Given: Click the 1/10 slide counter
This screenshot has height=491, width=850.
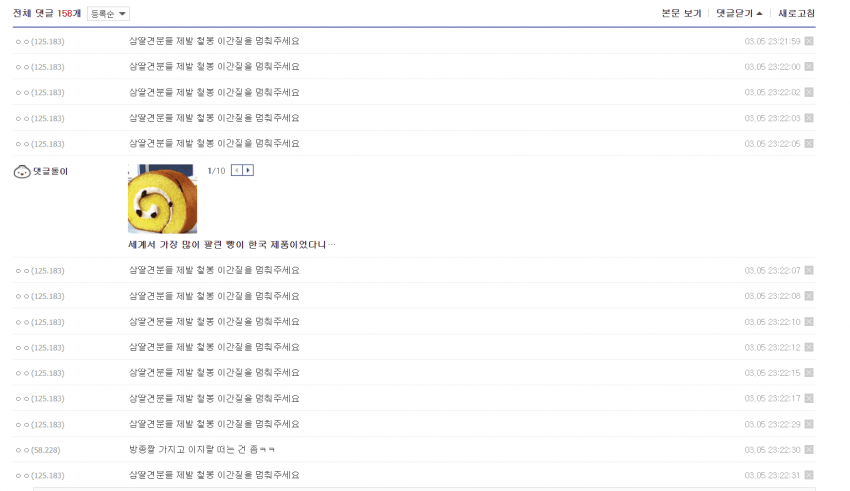Looking at the screenshot, I should [216, 171].
